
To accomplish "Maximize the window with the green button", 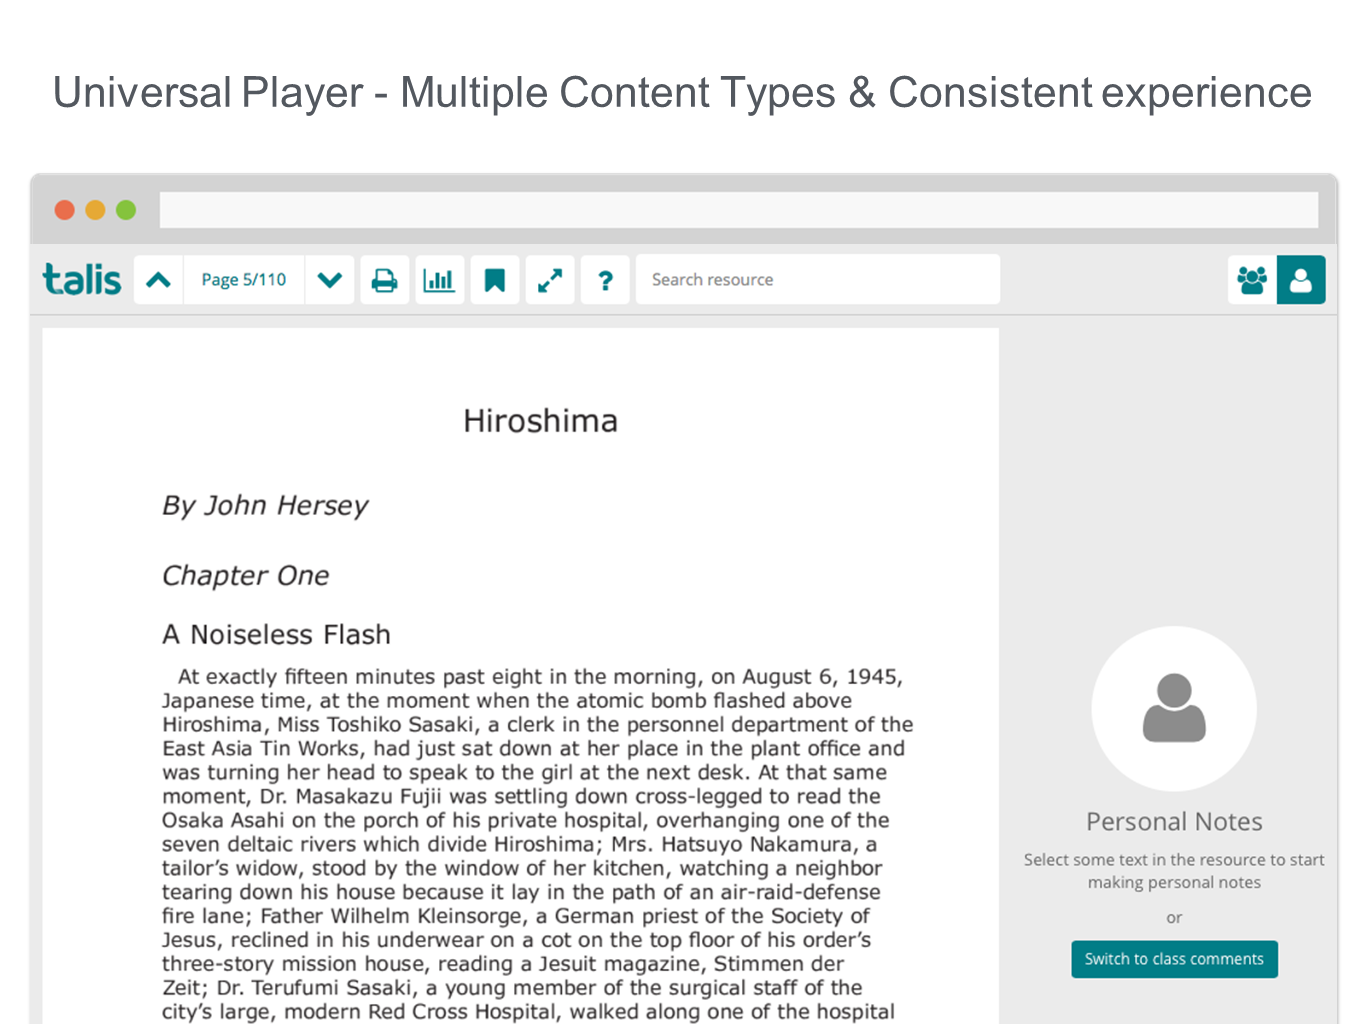I will pyautogui.click(x=126, y=210).
